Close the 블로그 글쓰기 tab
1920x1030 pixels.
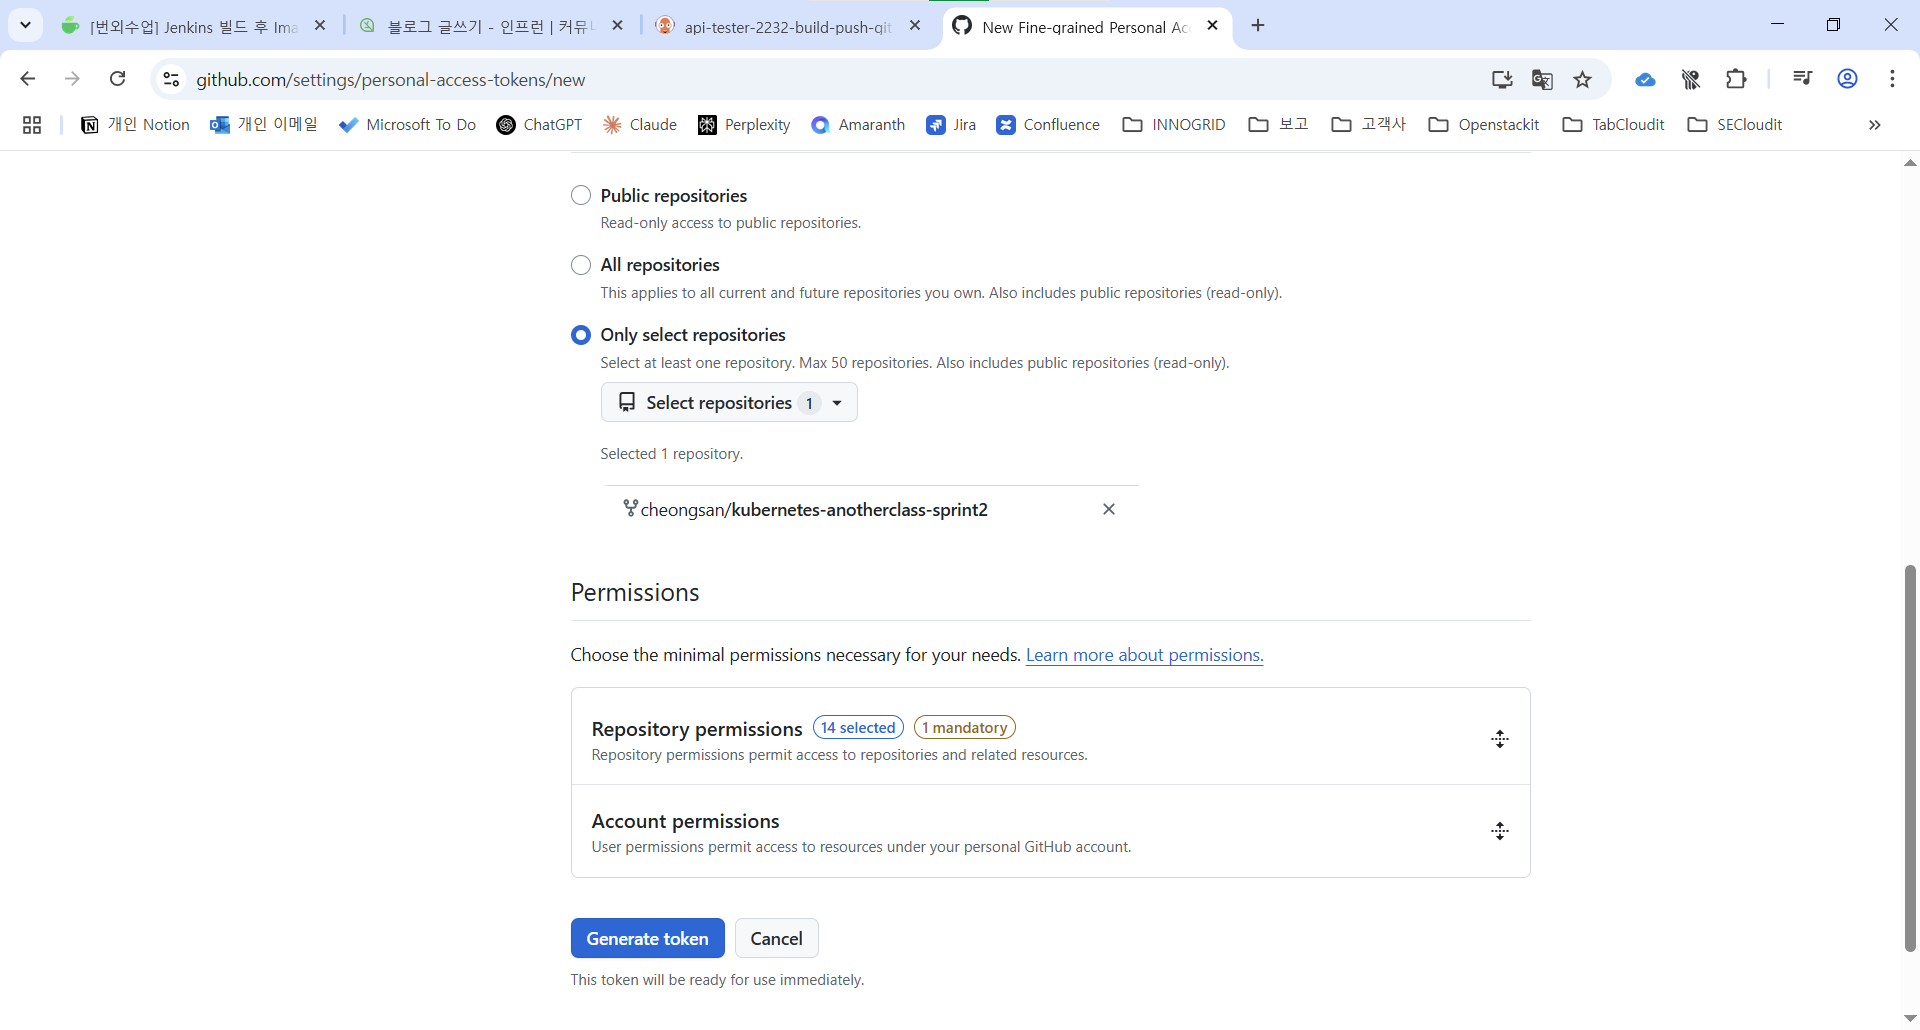pos(617,26)
